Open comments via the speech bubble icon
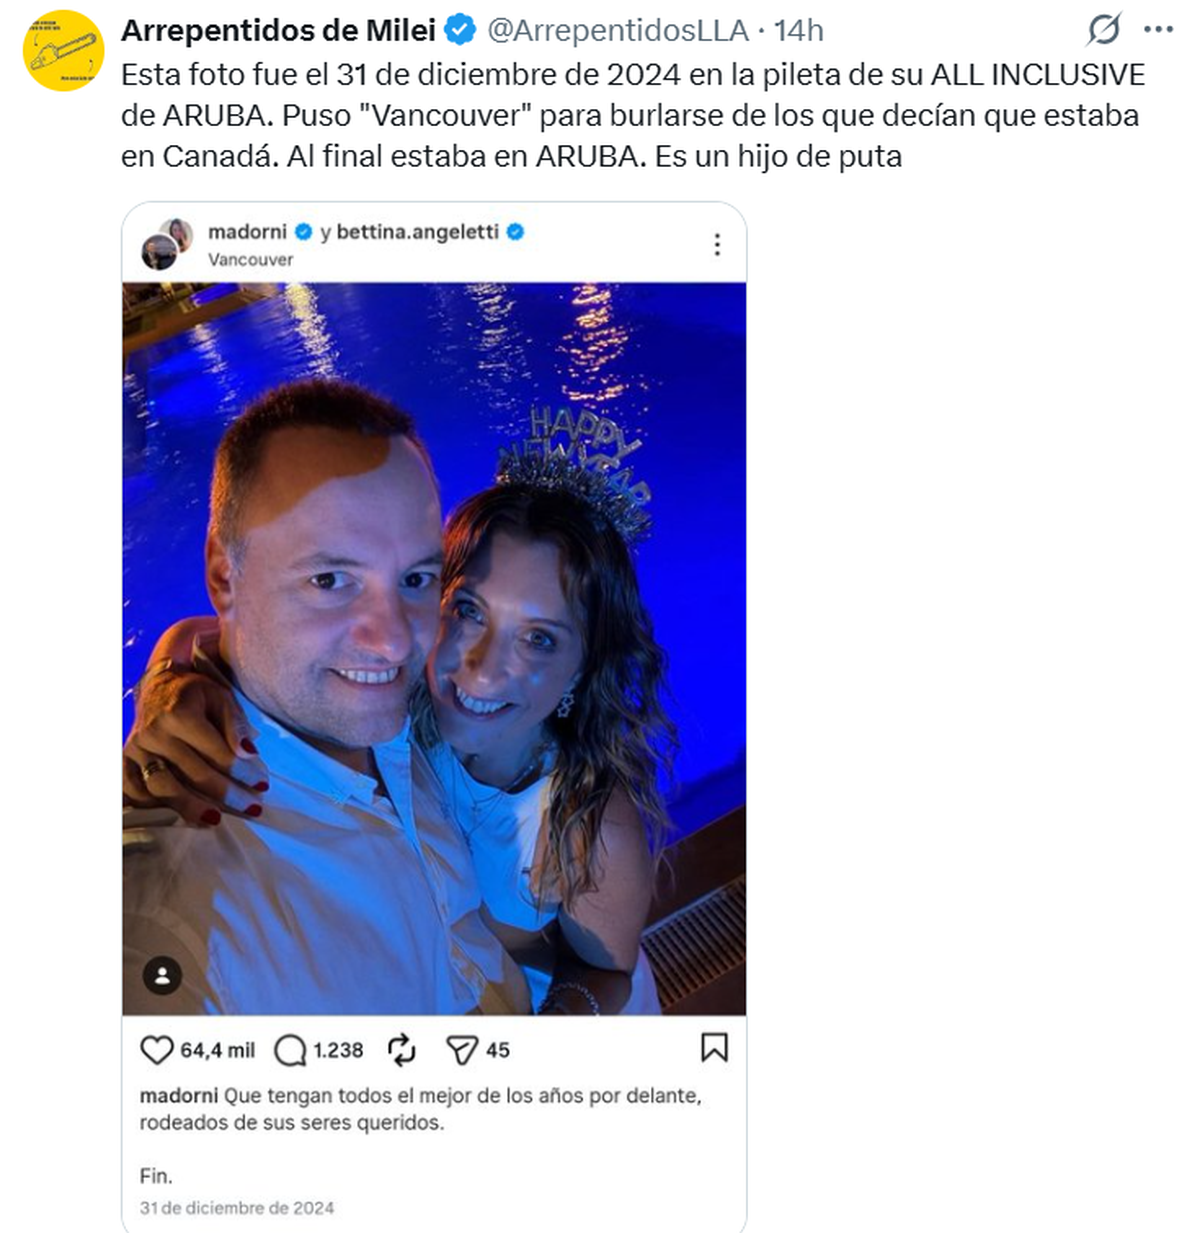Image resolution: width=1200 pixels, height=1233 pixels. [290, 1050]
